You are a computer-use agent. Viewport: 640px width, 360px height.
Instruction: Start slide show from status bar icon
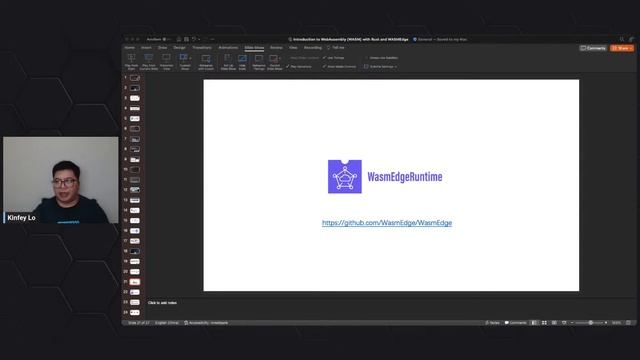(x=564, y=323)
